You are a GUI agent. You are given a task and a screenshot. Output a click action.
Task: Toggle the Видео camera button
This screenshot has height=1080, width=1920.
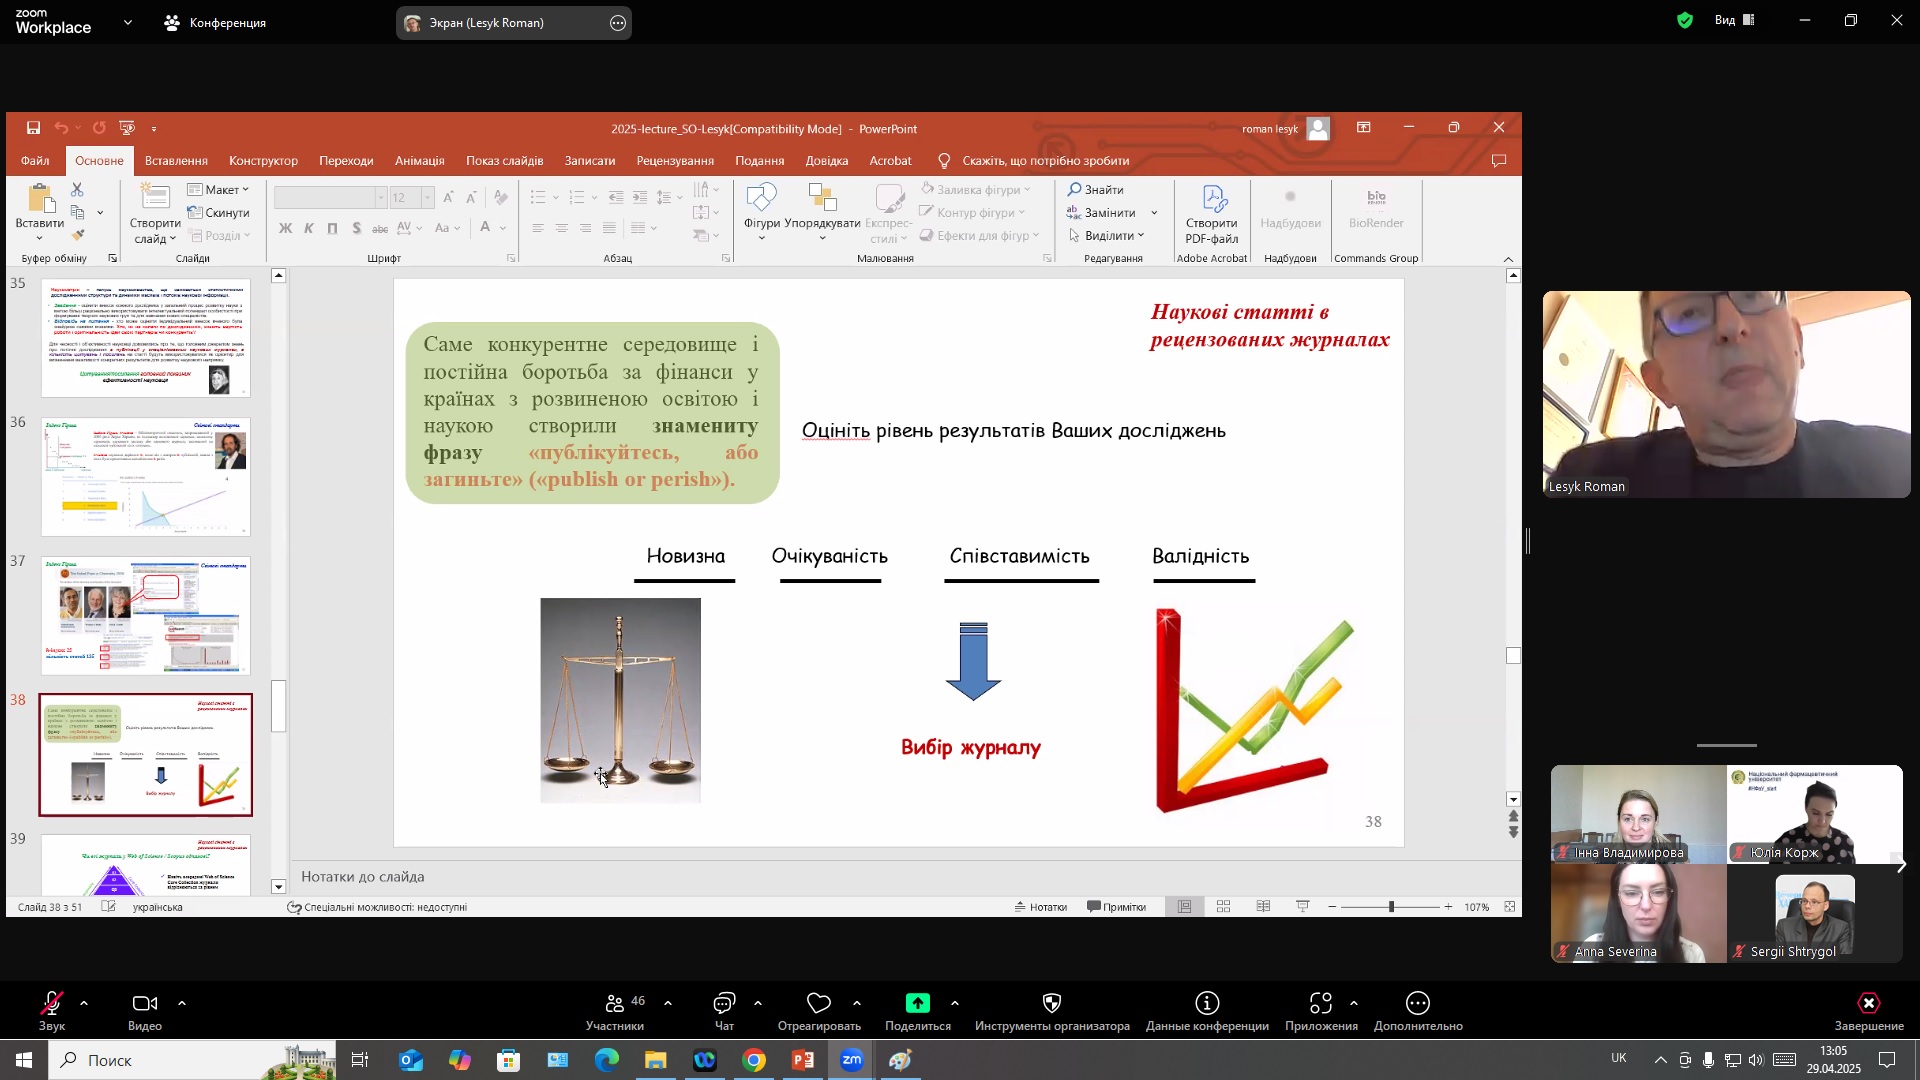pyautogui.click(x=145, y=1011)
